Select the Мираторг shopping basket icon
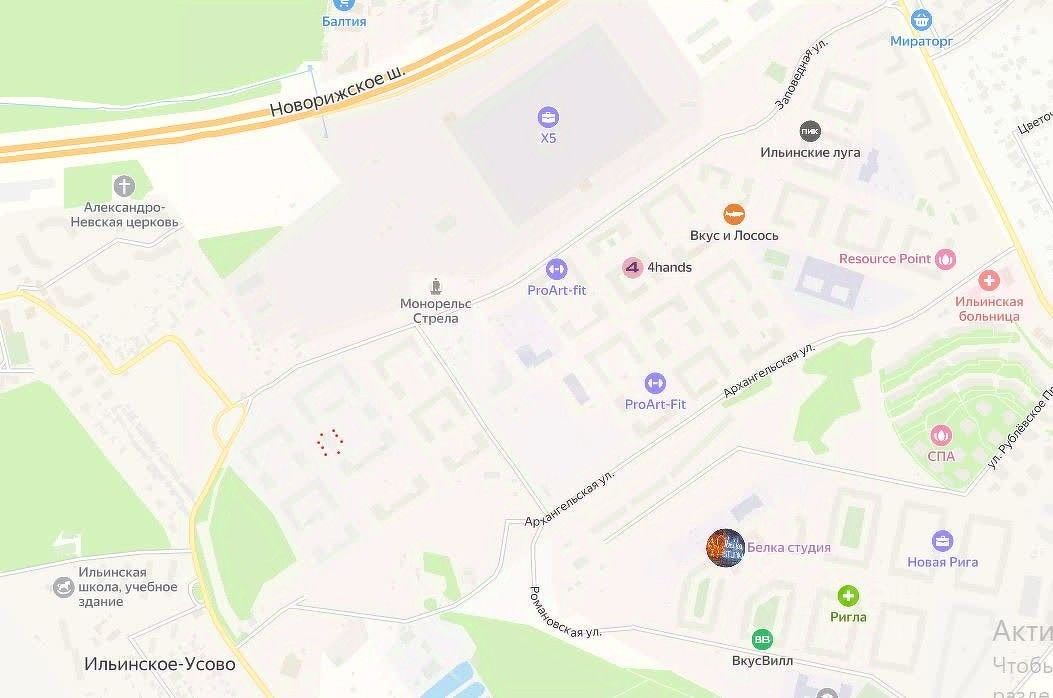Viewport: 1053px width, 698px height. [921, 19]
